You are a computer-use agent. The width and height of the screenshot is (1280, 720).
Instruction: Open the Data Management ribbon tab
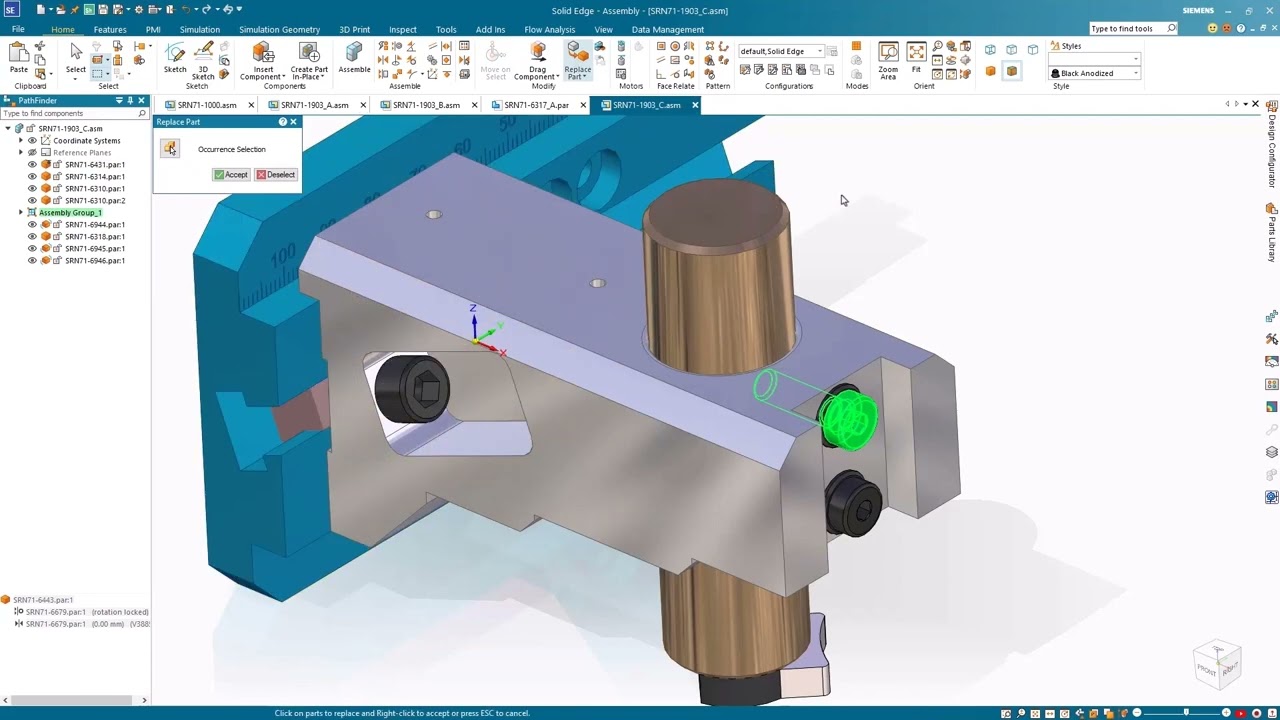click(668, 29)
